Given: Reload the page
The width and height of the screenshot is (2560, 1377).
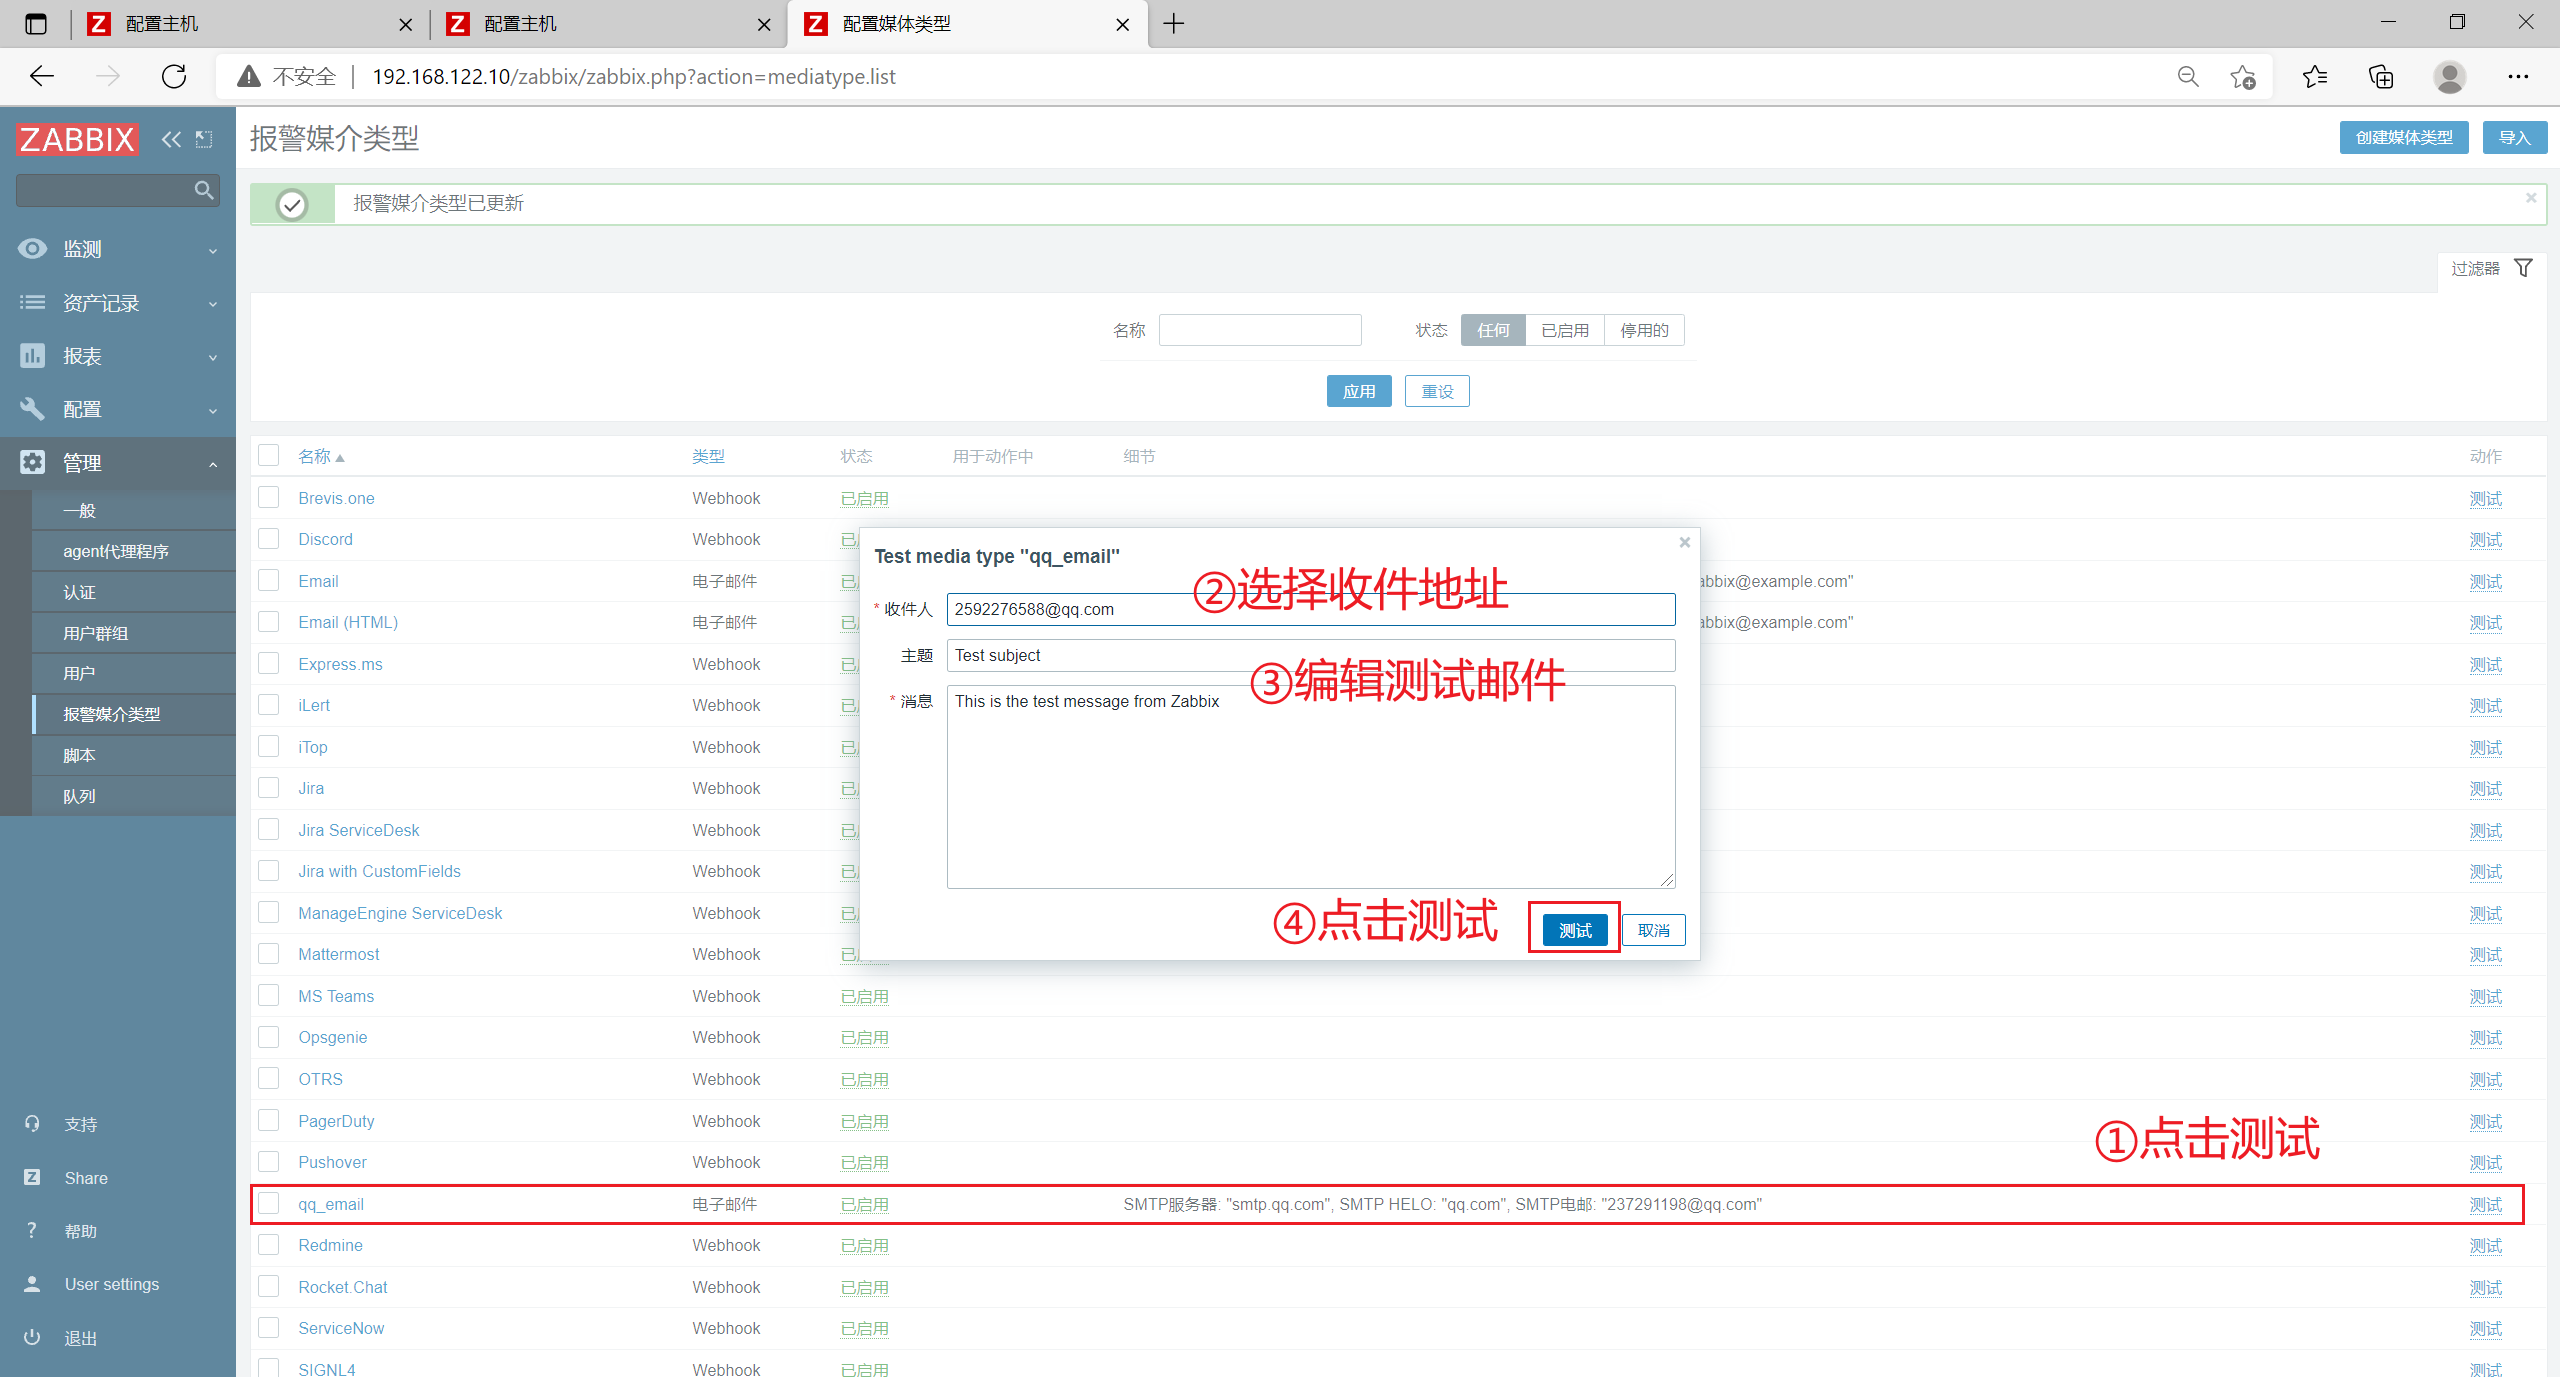Looking at the screenshot, I should coord(174,77).
